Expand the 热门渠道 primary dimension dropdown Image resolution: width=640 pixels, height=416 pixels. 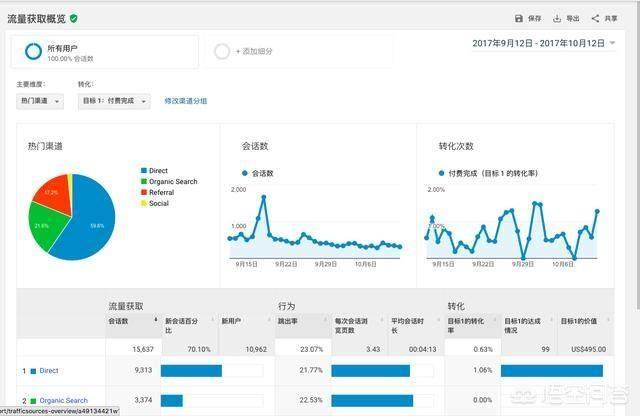(41, 101)
